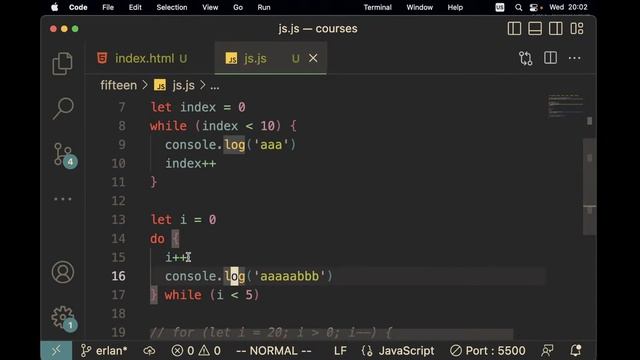This screenshot has height=360, width=640.
Task: Open the Apple menu
Action: (x=54, y=7)
